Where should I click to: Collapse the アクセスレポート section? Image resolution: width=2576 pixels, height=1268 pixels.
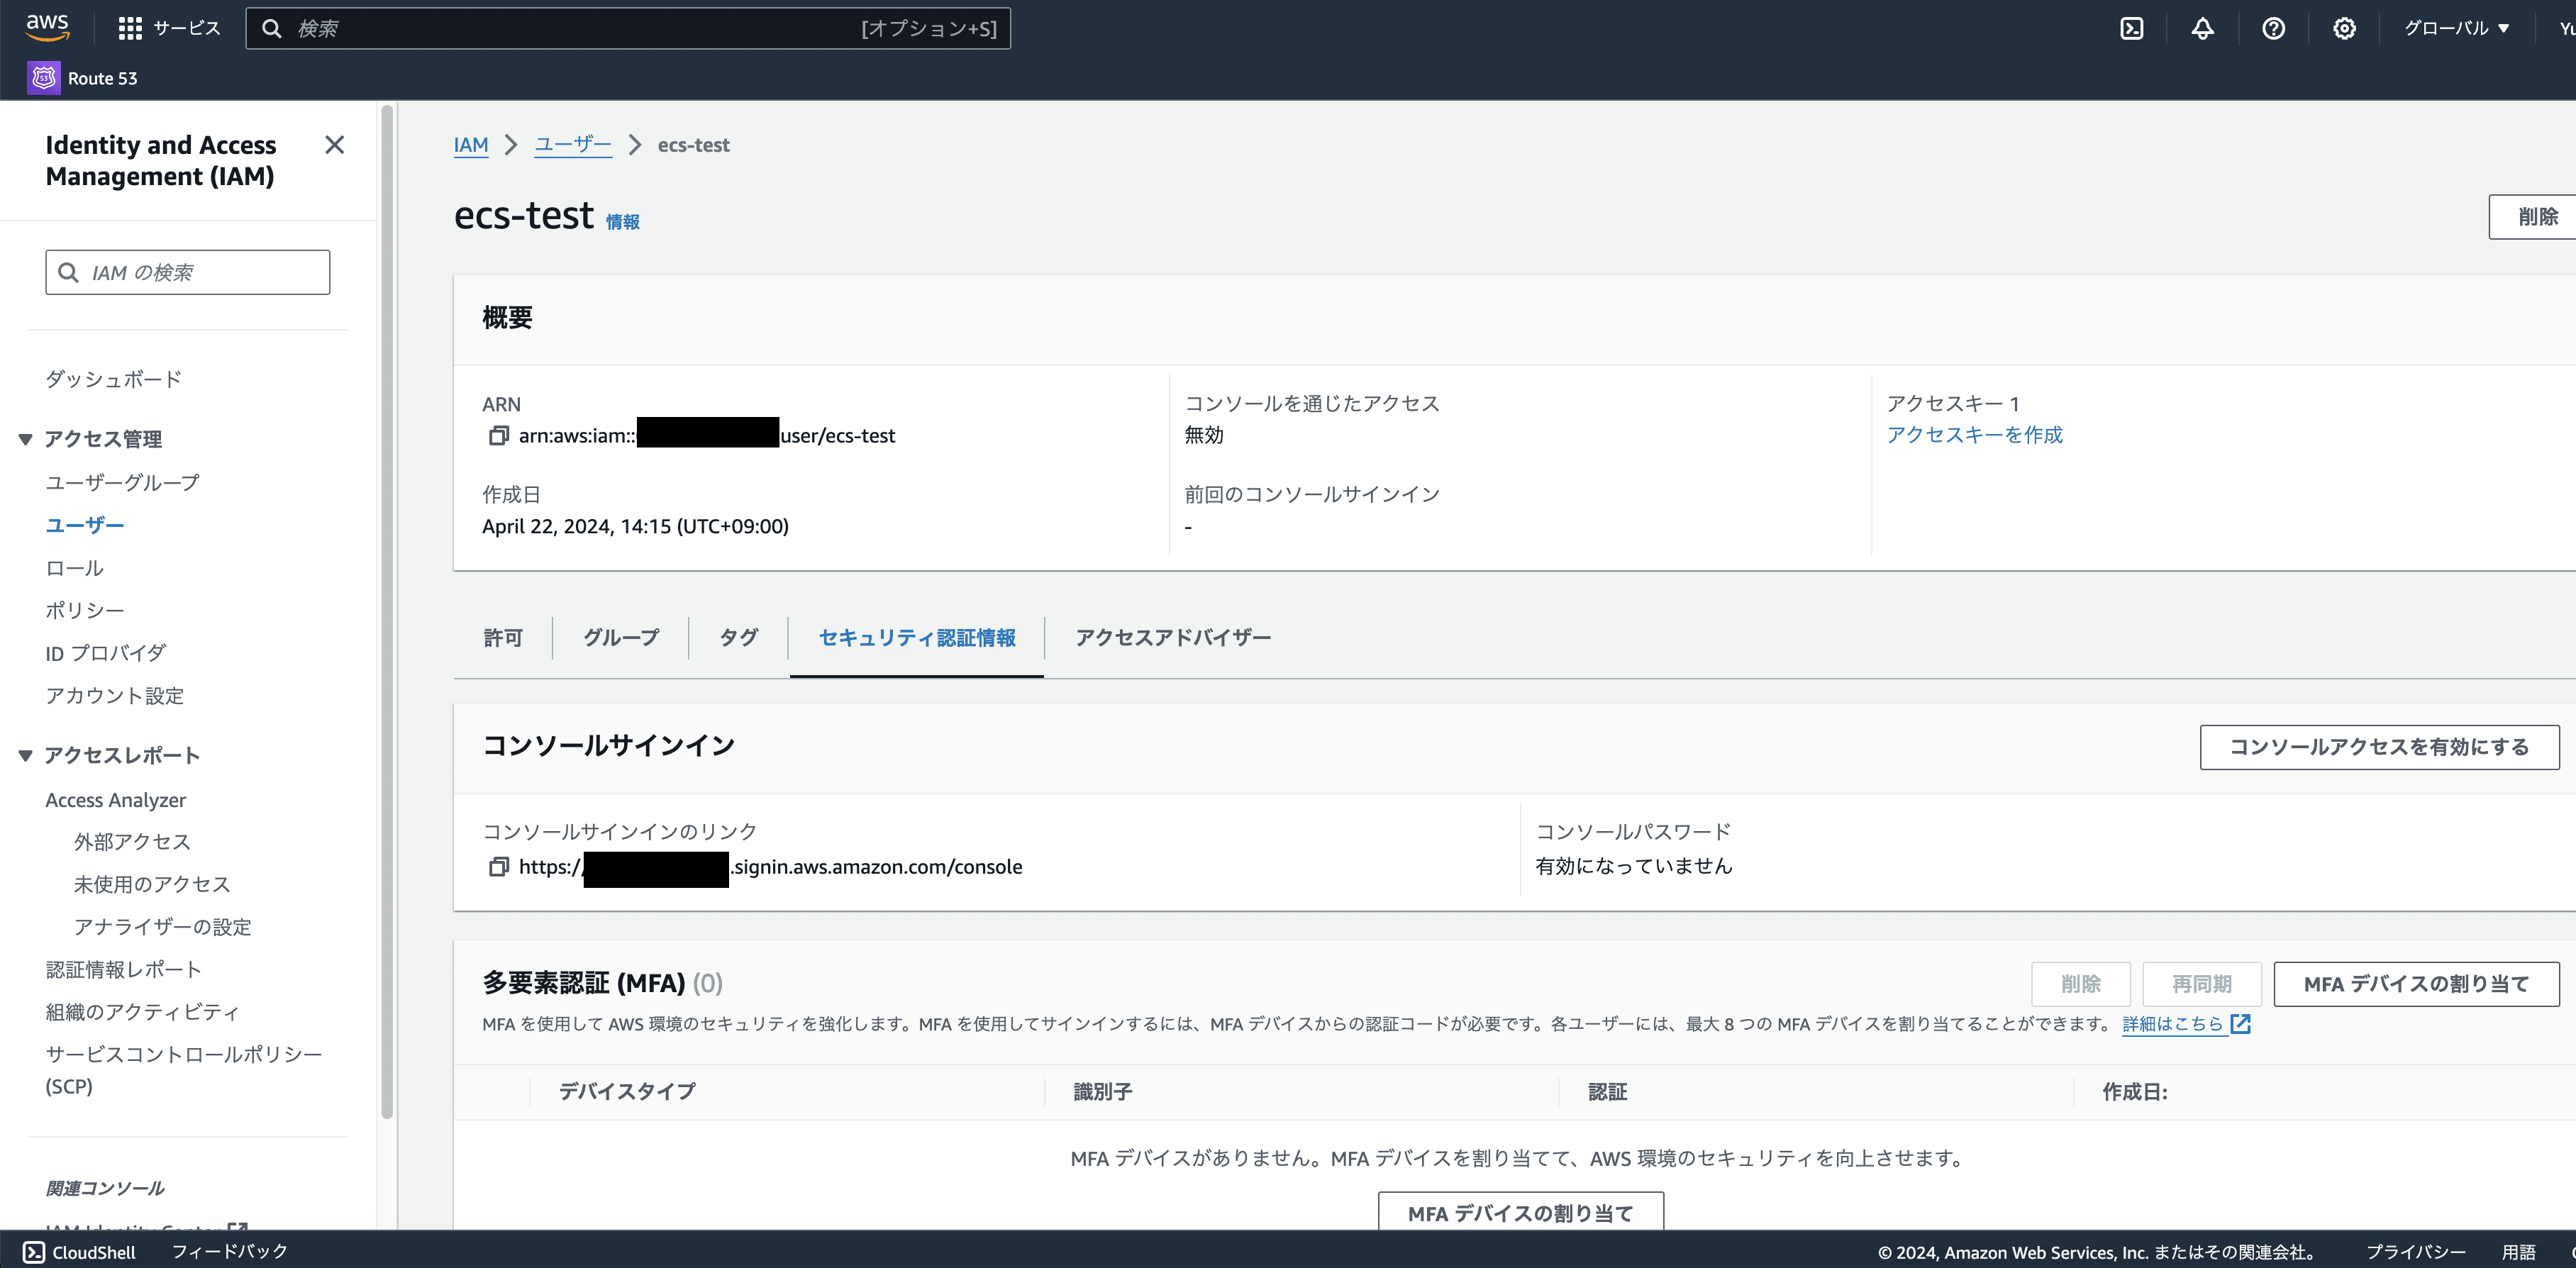25,755
